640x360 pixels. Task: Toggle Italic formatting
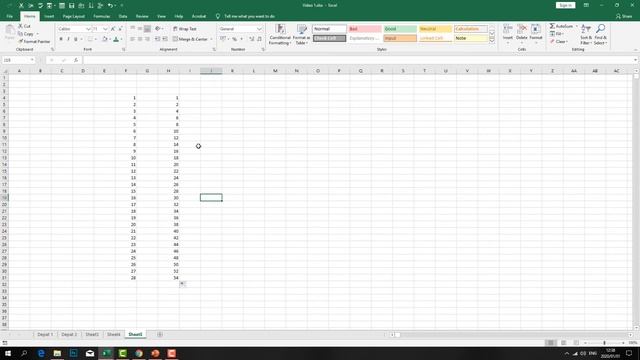click(x=68, y=39)
